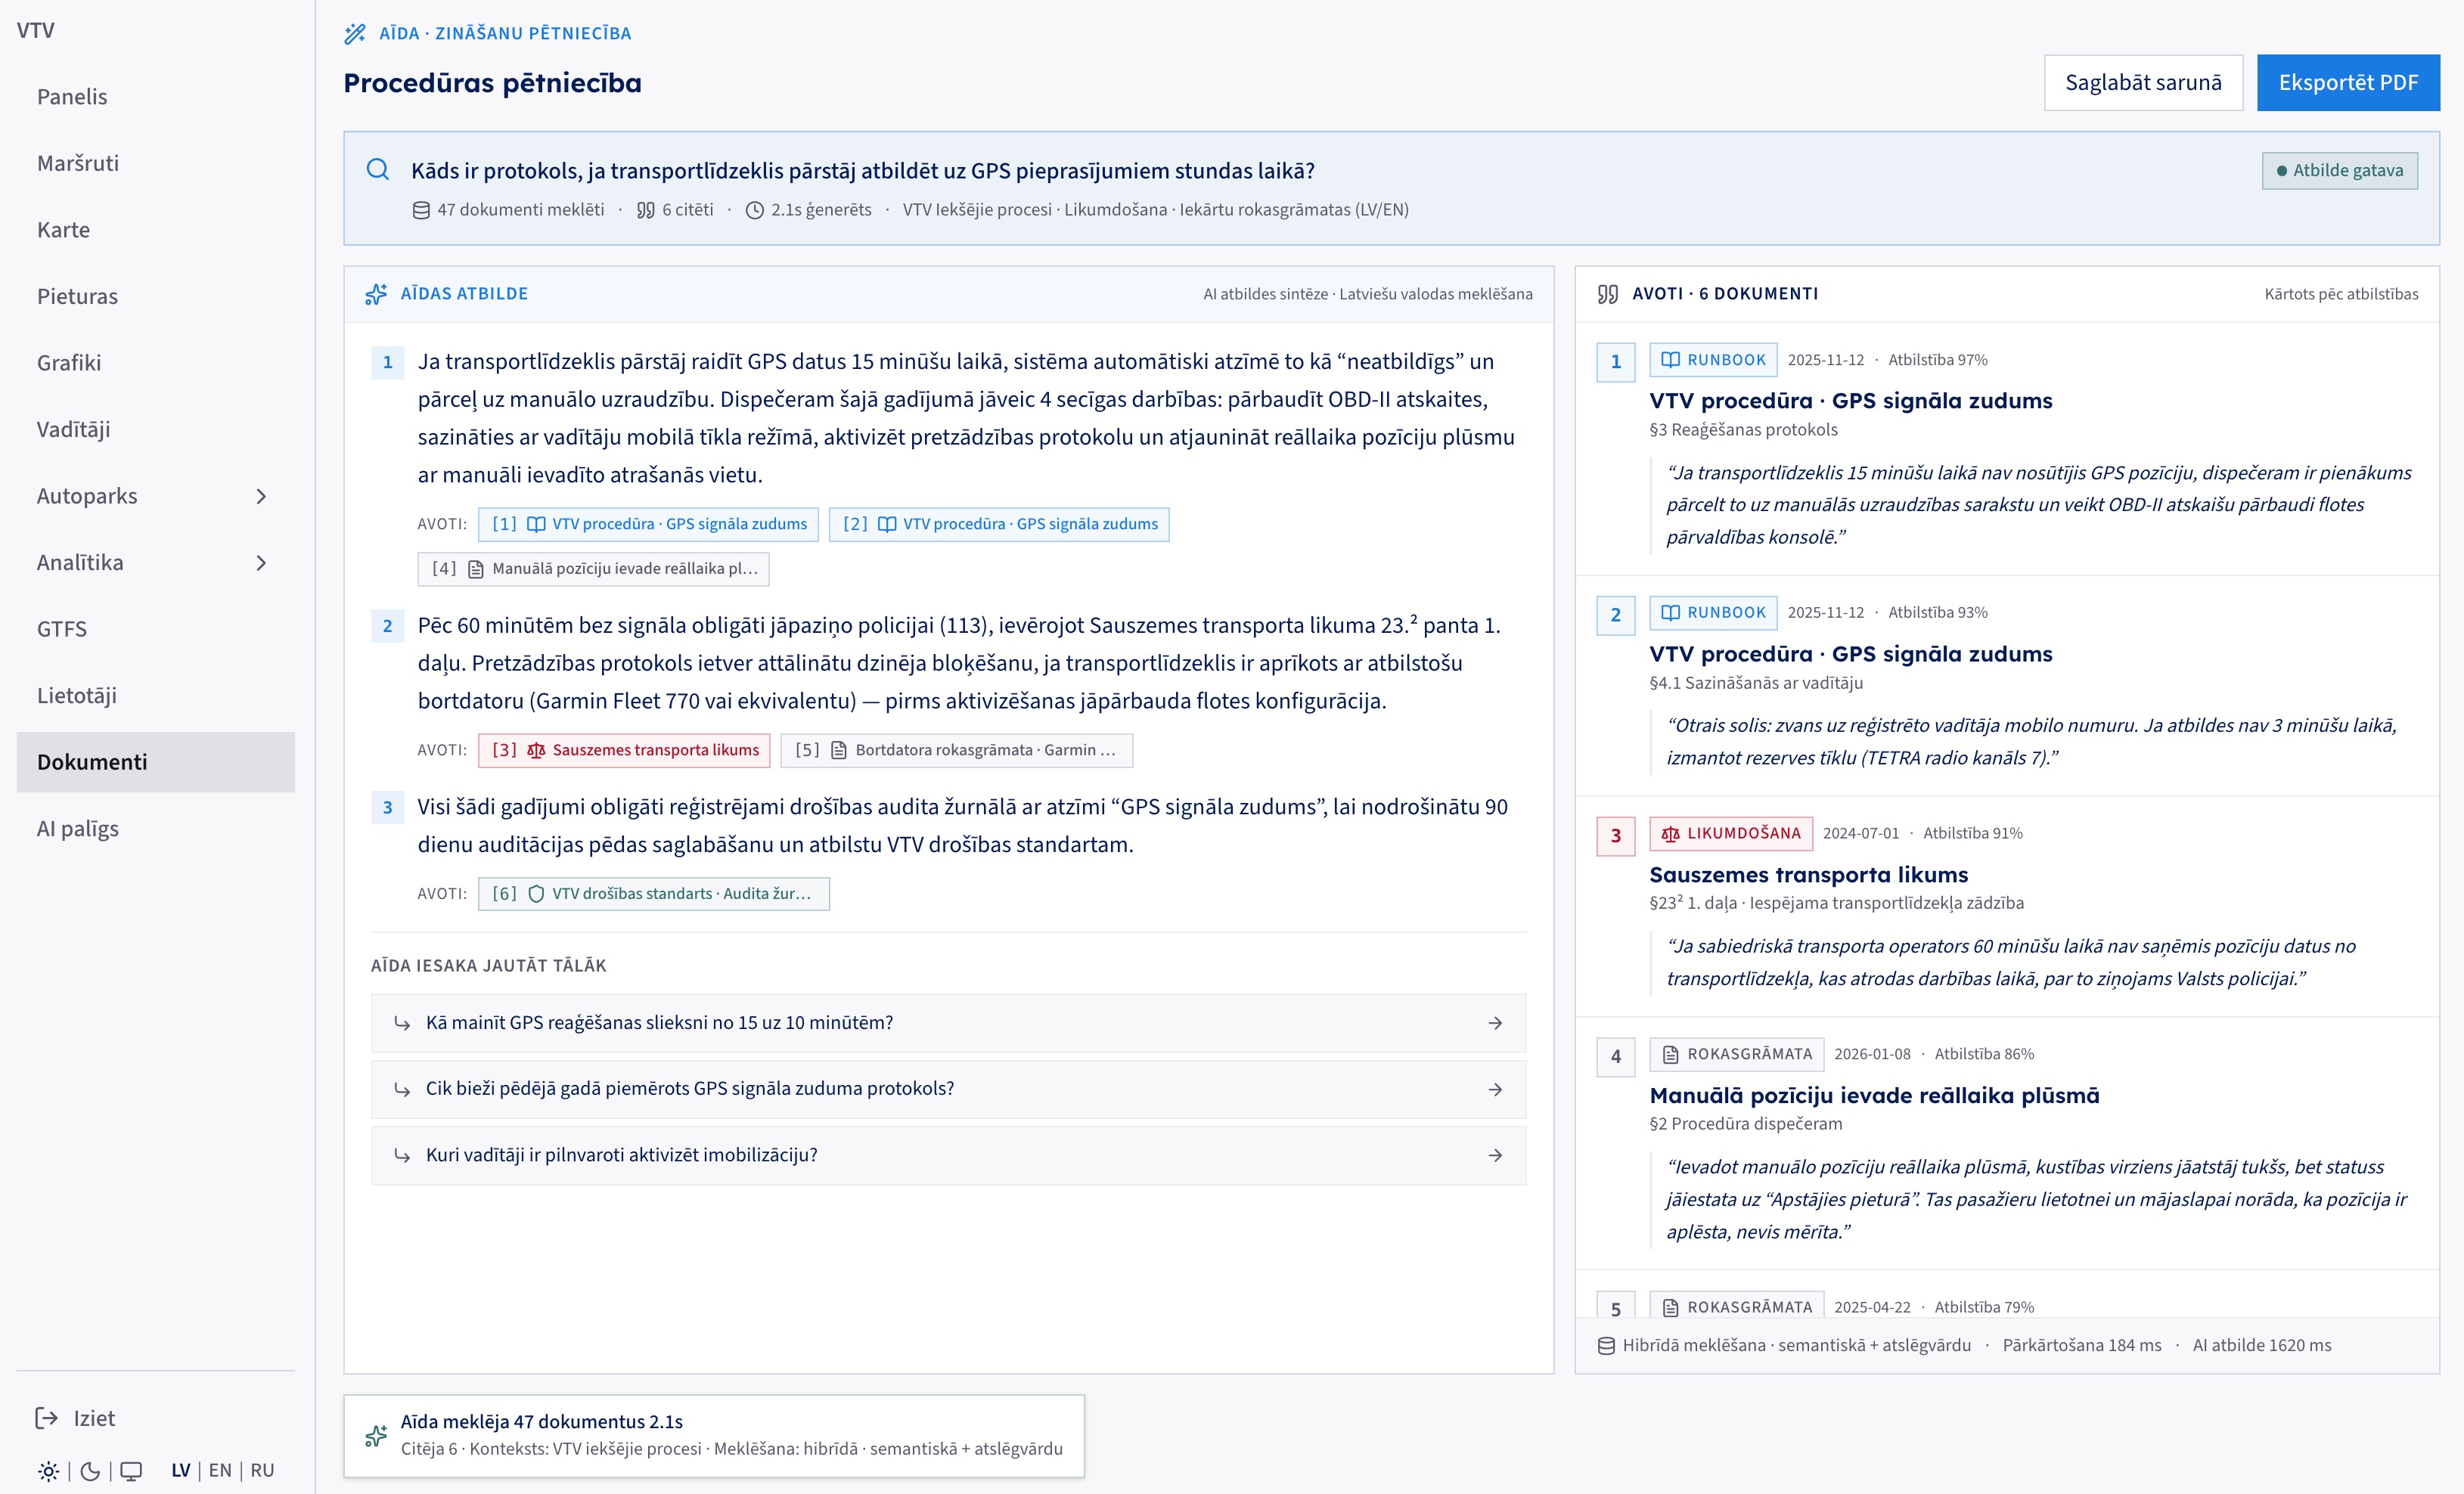The height and width of the screenshot is (1494, 2464).
Task: Ask 'Kā mainīt GPS reaģēšanas slieksni' follow-up
Action: pyautogui.click(x=948, y=1023)
